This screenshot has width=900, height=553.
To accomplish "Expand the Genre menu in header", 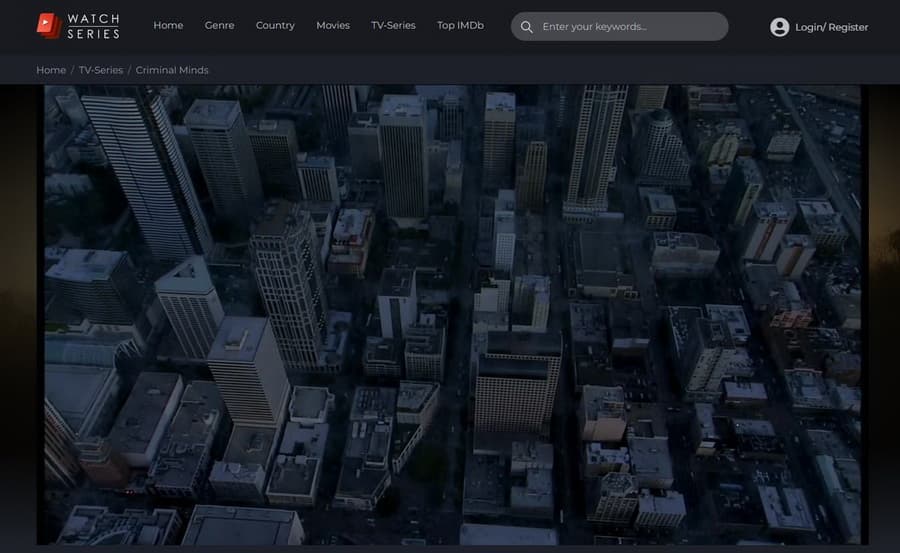I will (219, 26).
